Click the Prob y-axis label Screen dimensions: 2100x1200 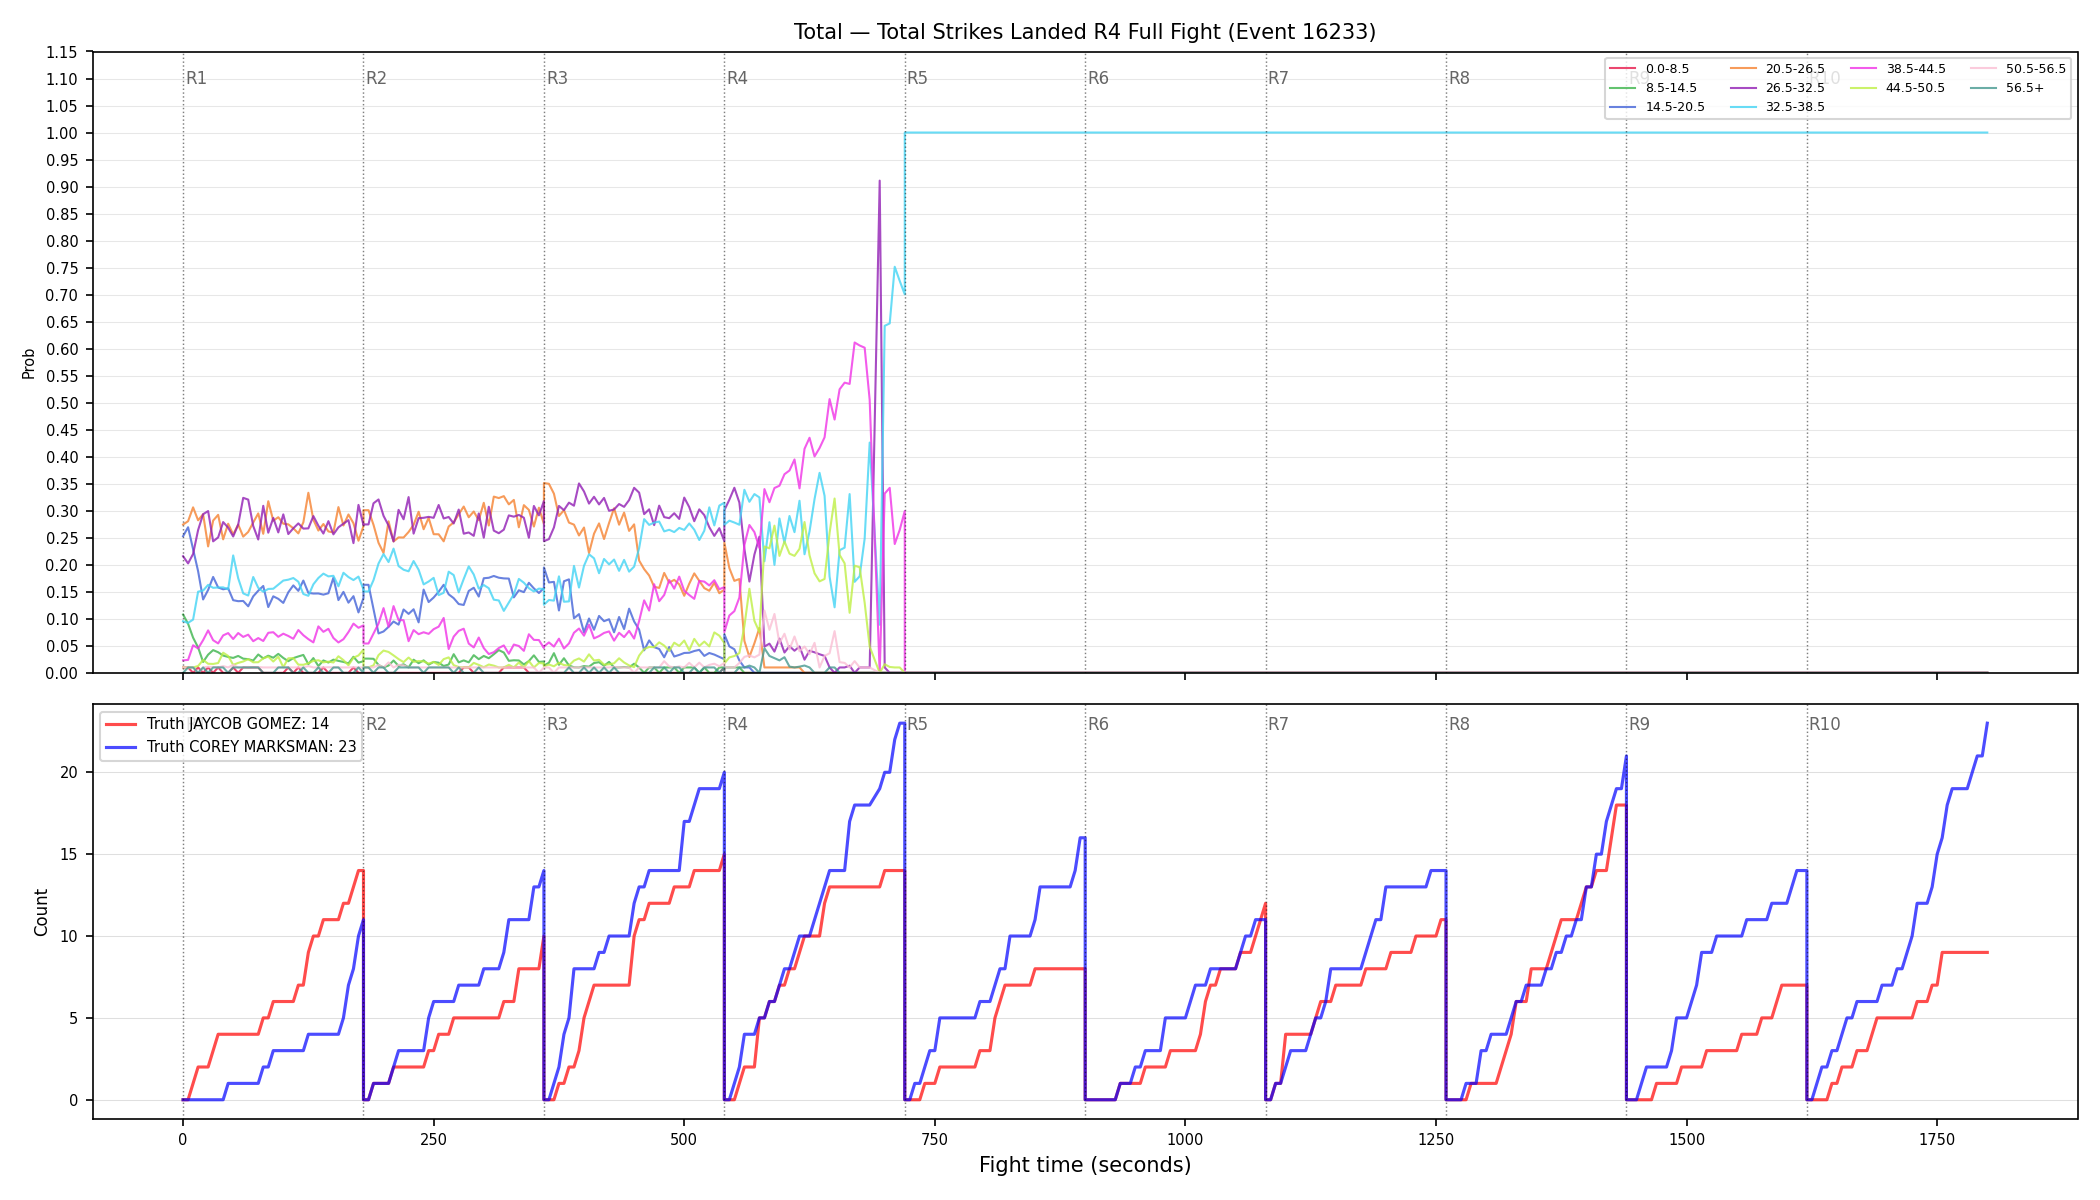pyautogui.click(x=29, y=363)
